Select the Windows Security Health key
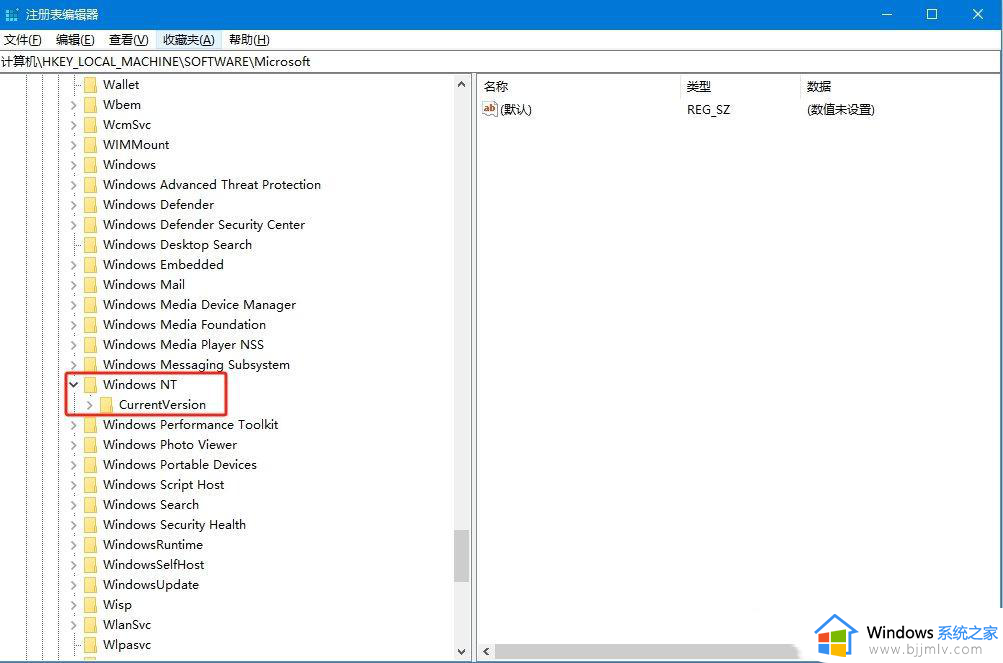Screen dimensions: 1003x663 pos(174,524)
